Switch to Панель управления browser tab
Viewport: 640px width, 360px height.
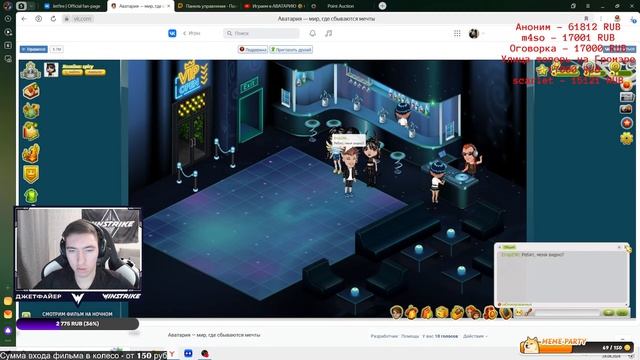coord(207,6)
